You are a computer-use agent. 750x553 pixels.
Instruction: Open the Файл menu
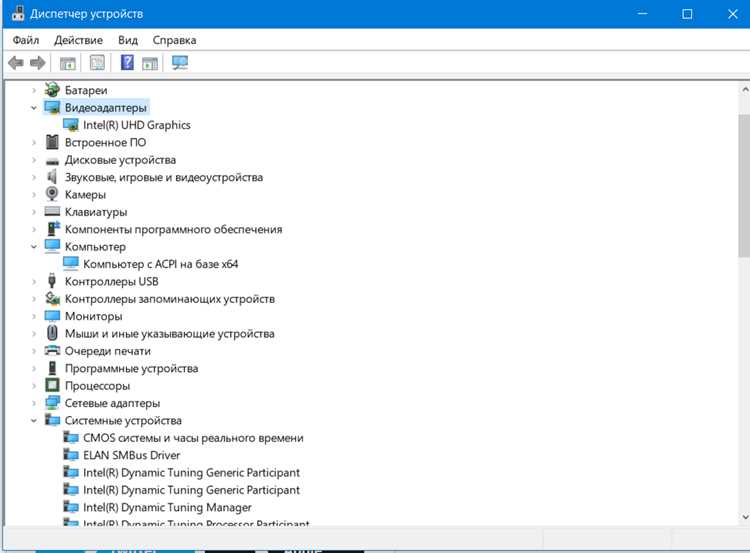(x=26, y=40)
